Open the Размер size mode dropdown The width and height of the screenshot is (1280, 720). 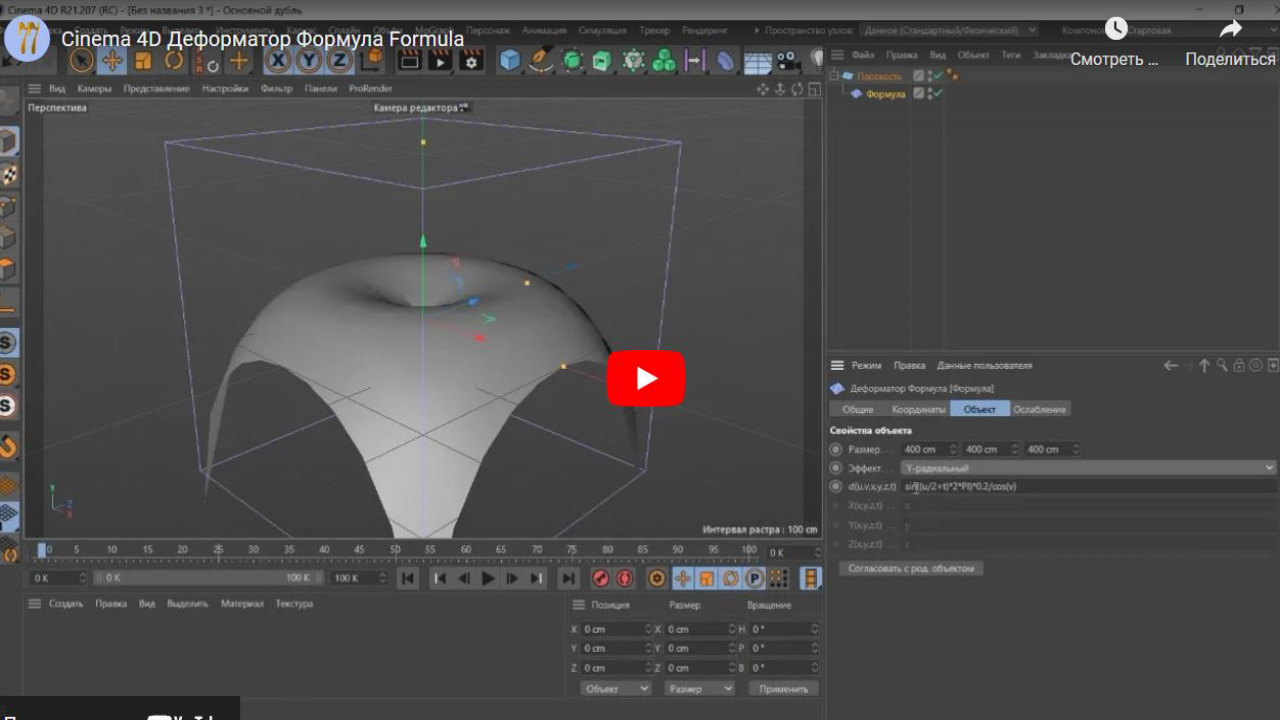pyautogui.click(x=700, y=689)
